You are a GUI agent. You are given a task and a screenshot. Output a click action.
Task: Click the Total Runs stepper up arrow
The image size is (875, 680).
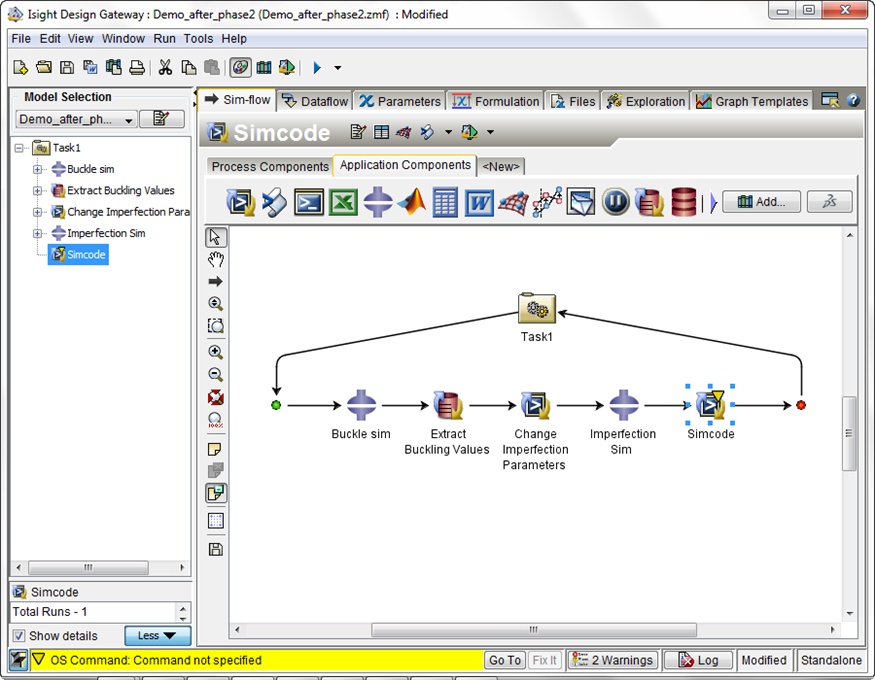[x=183, y=608]
